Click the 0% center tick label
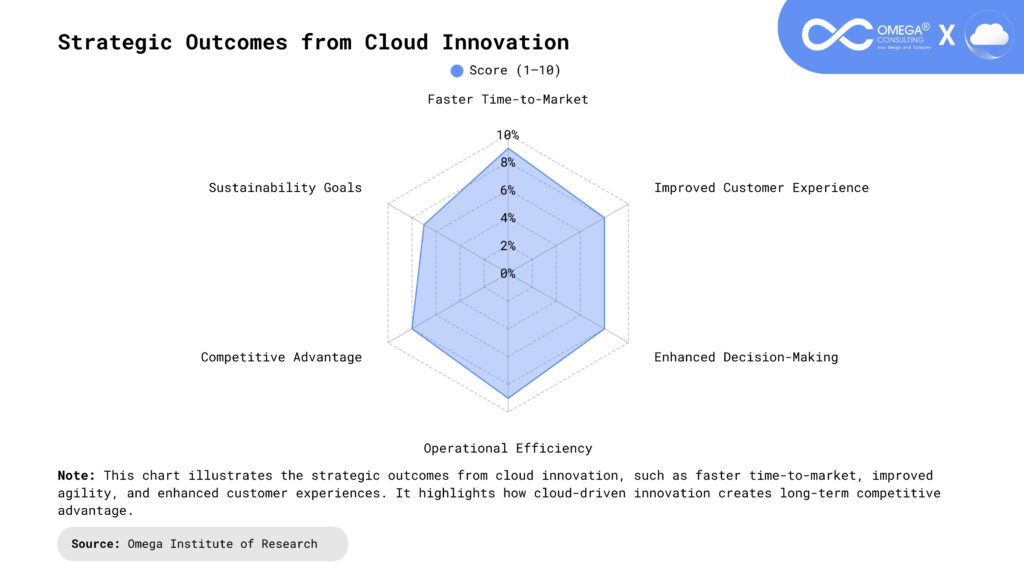 point(508,273)
